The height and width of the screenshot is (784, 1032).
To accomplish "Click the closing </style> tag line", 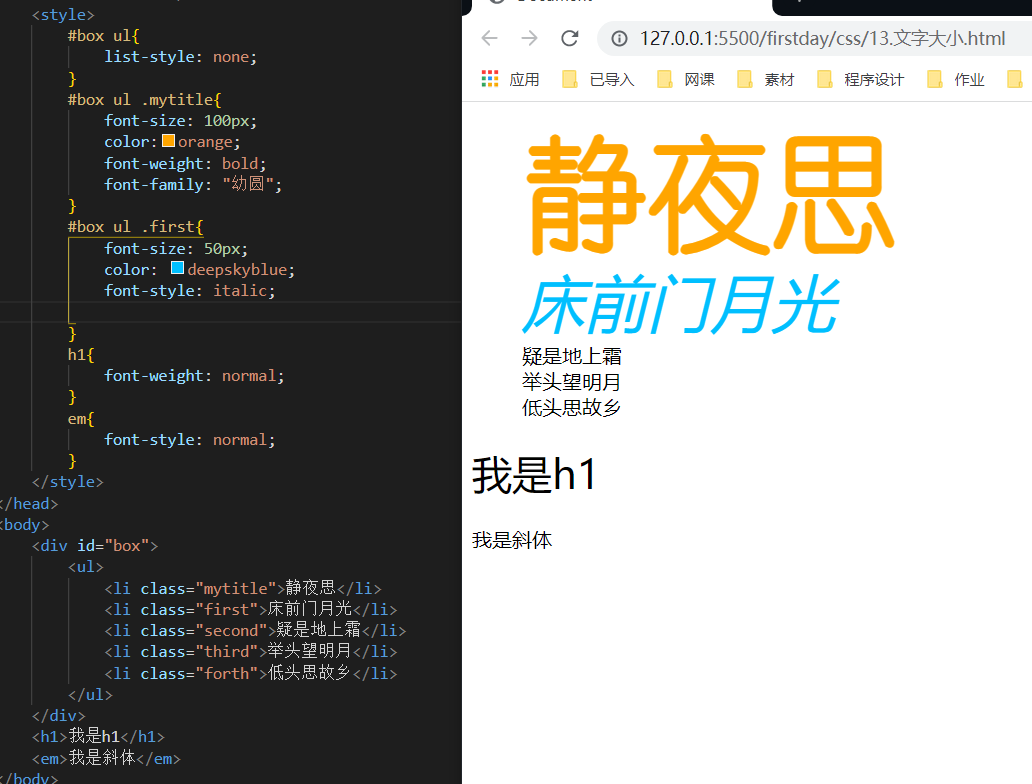I will (68, 481).
